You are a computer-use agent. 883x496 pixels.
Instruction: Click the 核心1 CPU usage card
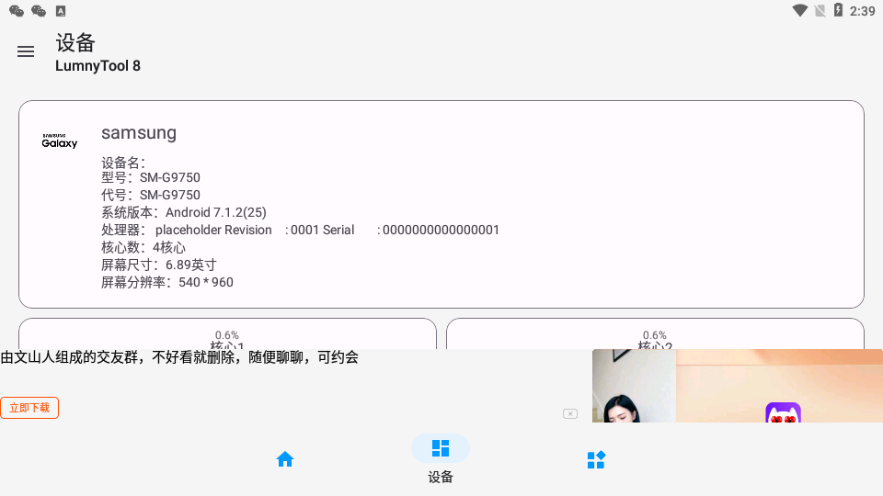pyautogui.click(x=227, y=335)
